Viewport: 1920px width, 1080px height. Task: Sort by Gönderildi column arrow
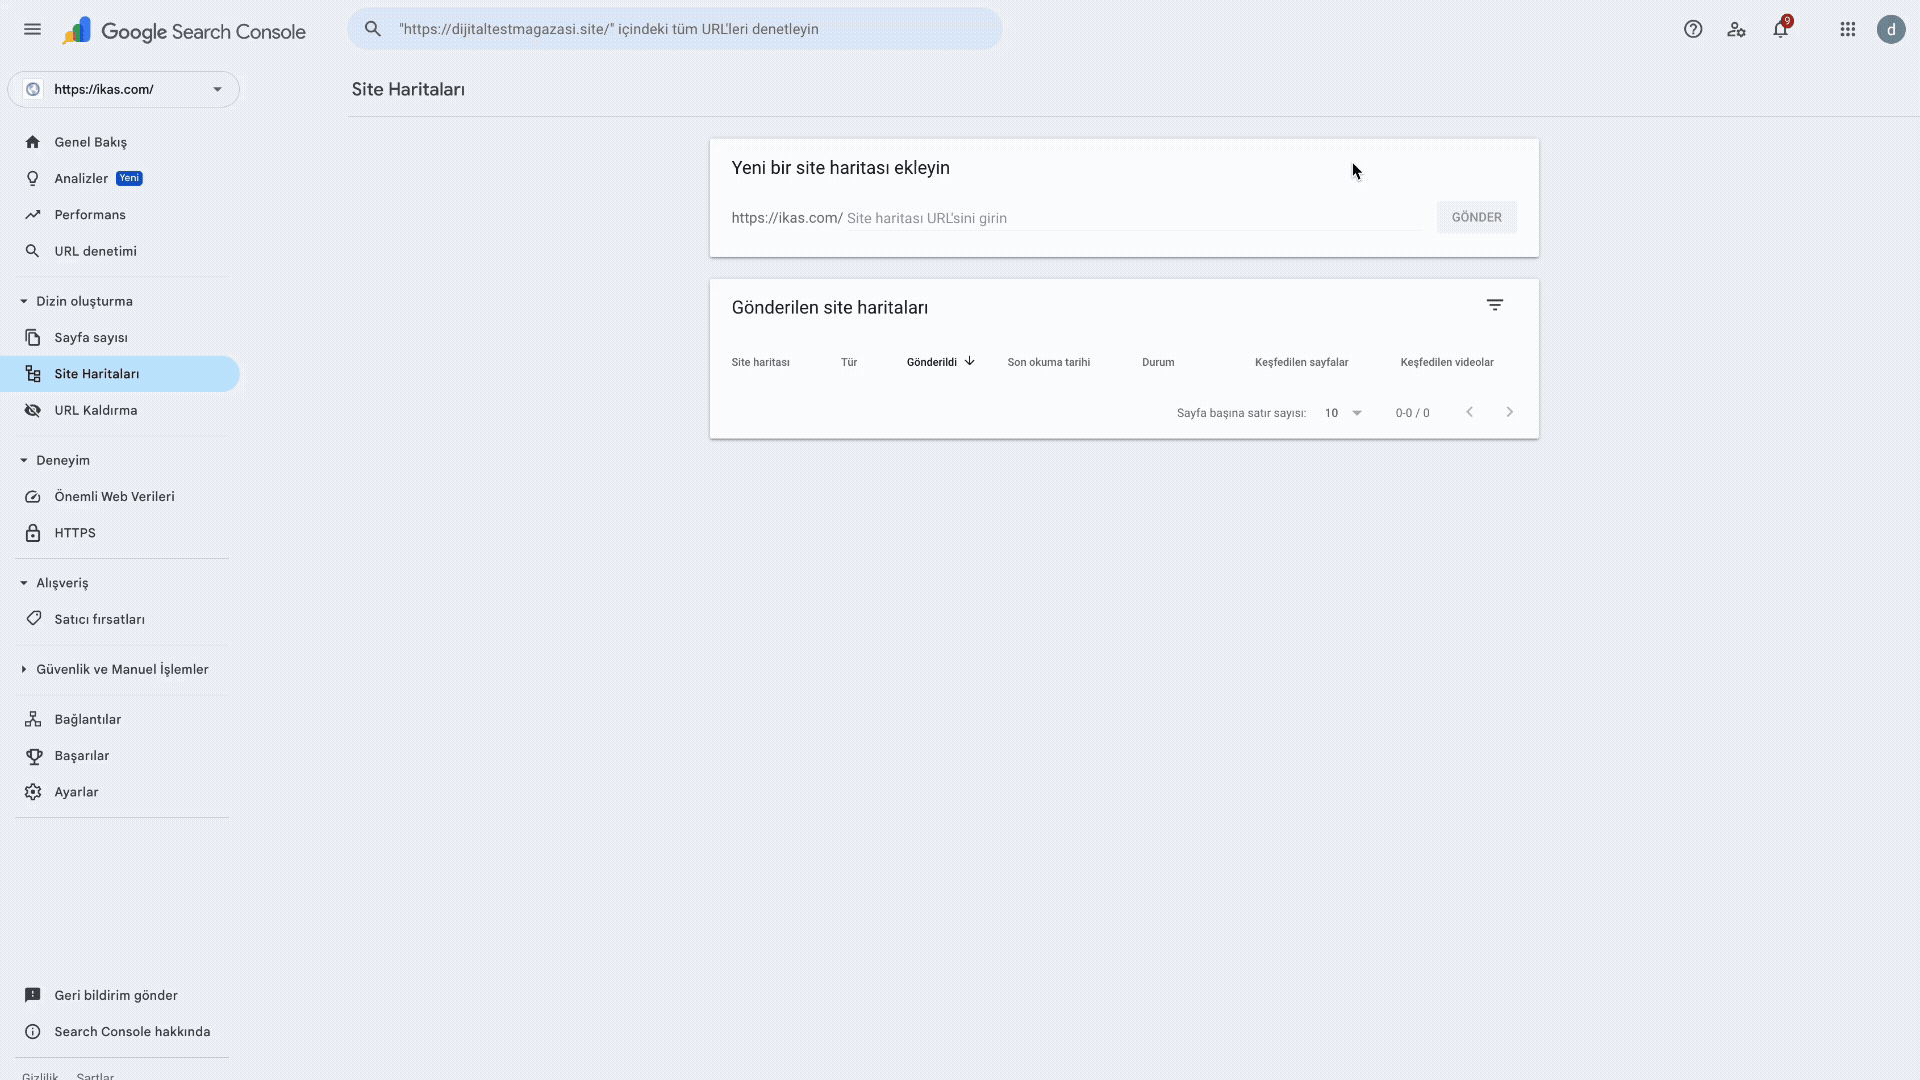click(x=970, y=361)
